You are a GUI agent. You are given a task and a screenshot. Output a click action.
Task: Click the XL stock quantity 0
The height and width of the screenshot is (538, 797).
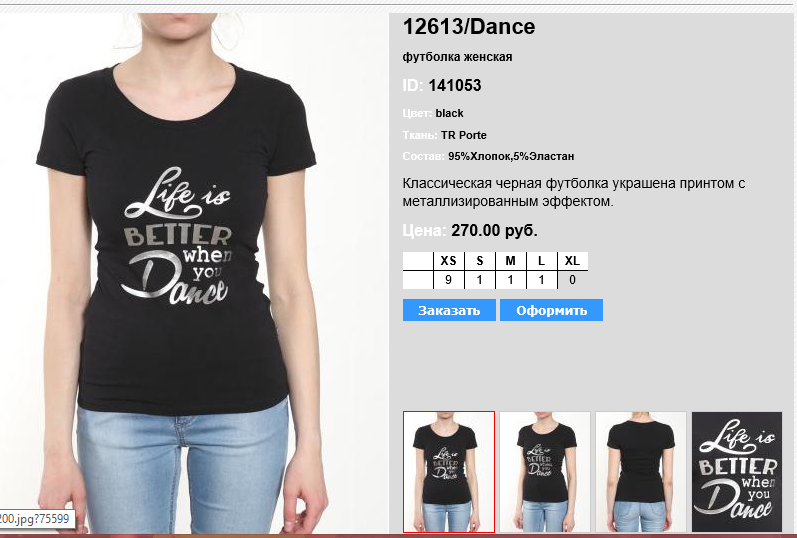(x=572, y=280)
